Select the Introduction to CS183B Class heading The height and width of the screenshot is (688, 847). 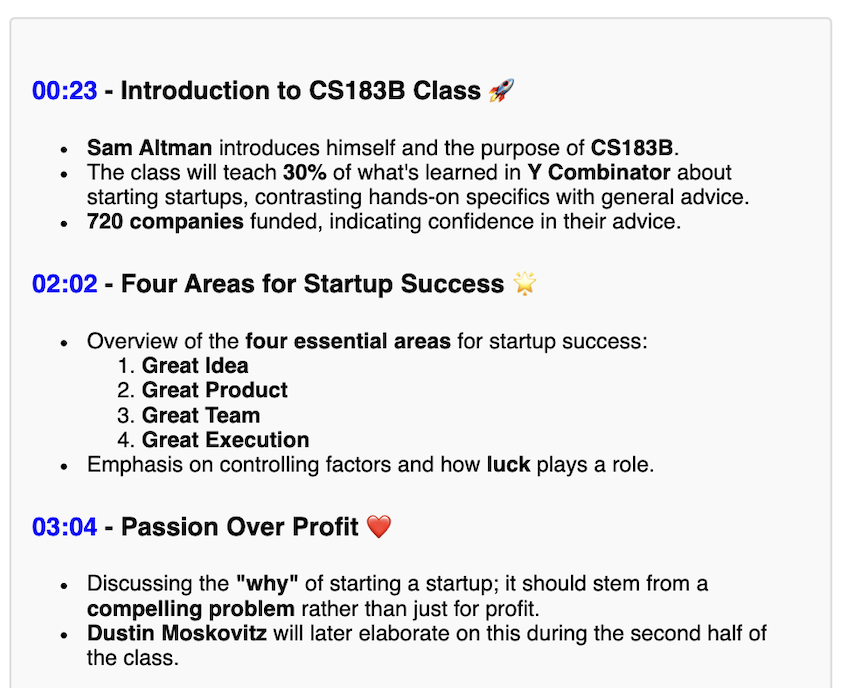[300, 91]
